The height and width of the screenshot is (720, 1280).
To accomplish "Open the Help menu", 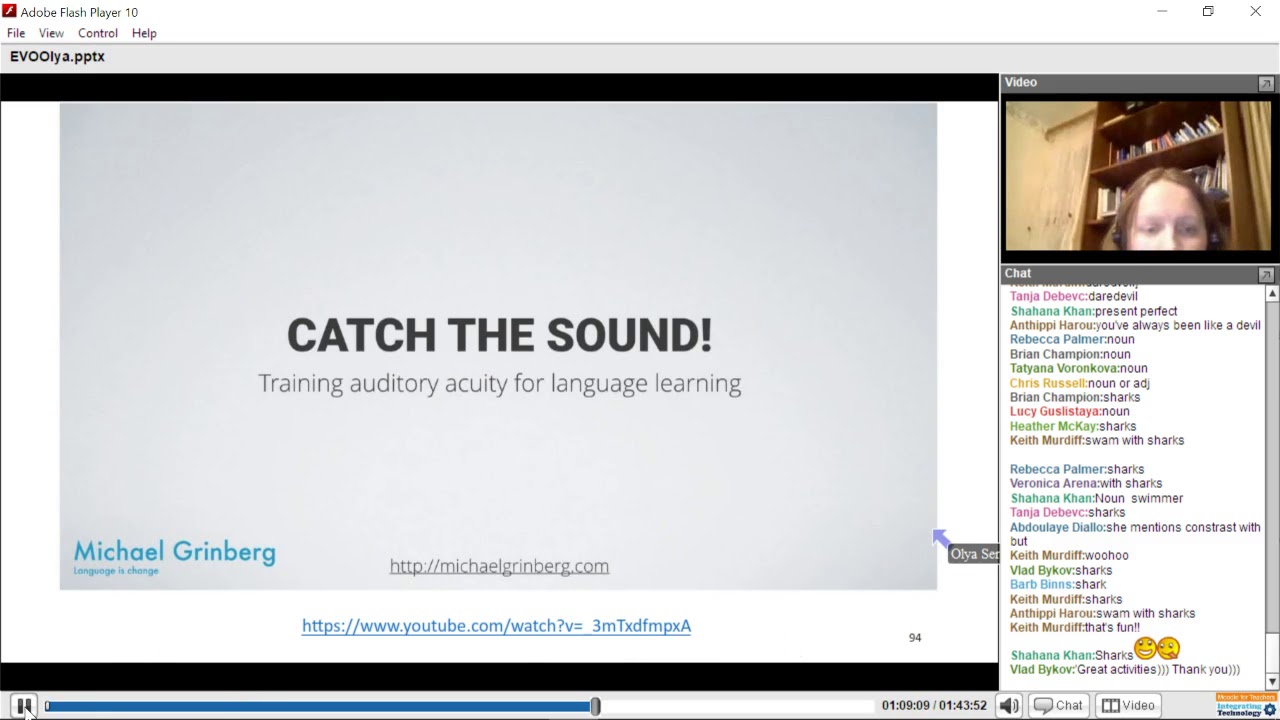I will coord(144,33).
